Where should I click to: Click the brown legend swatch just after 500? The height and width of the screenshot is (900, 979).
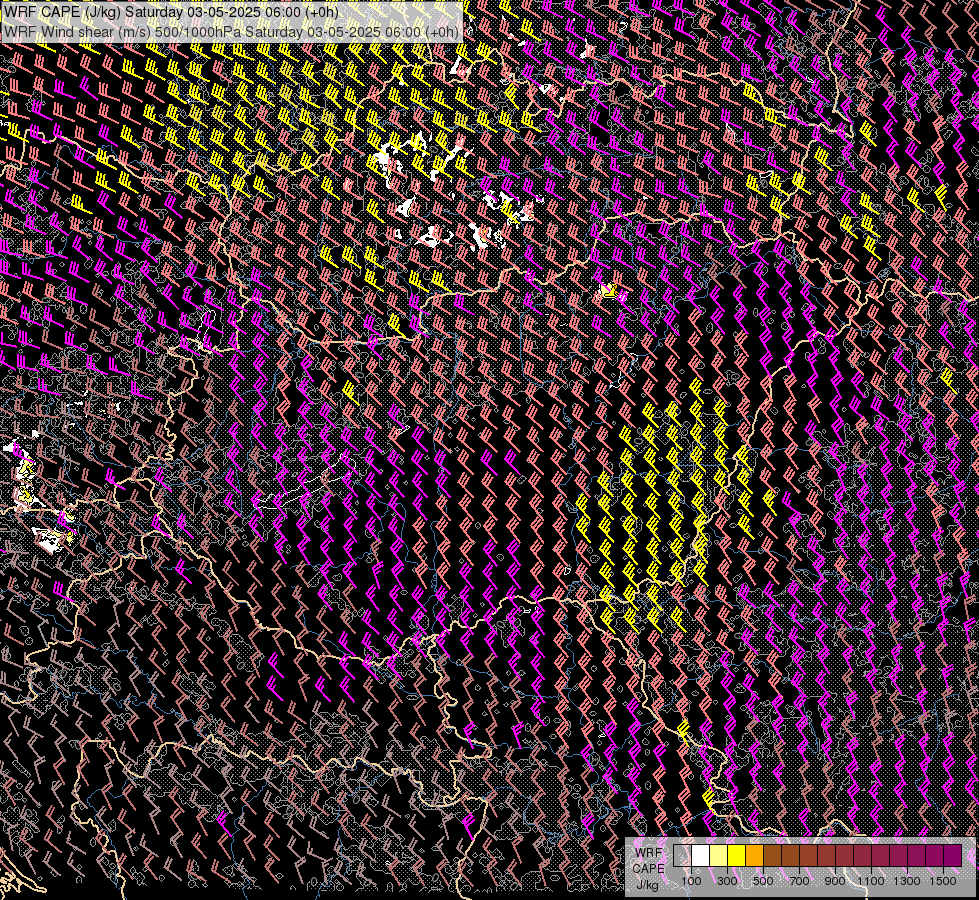coord(772,855)
